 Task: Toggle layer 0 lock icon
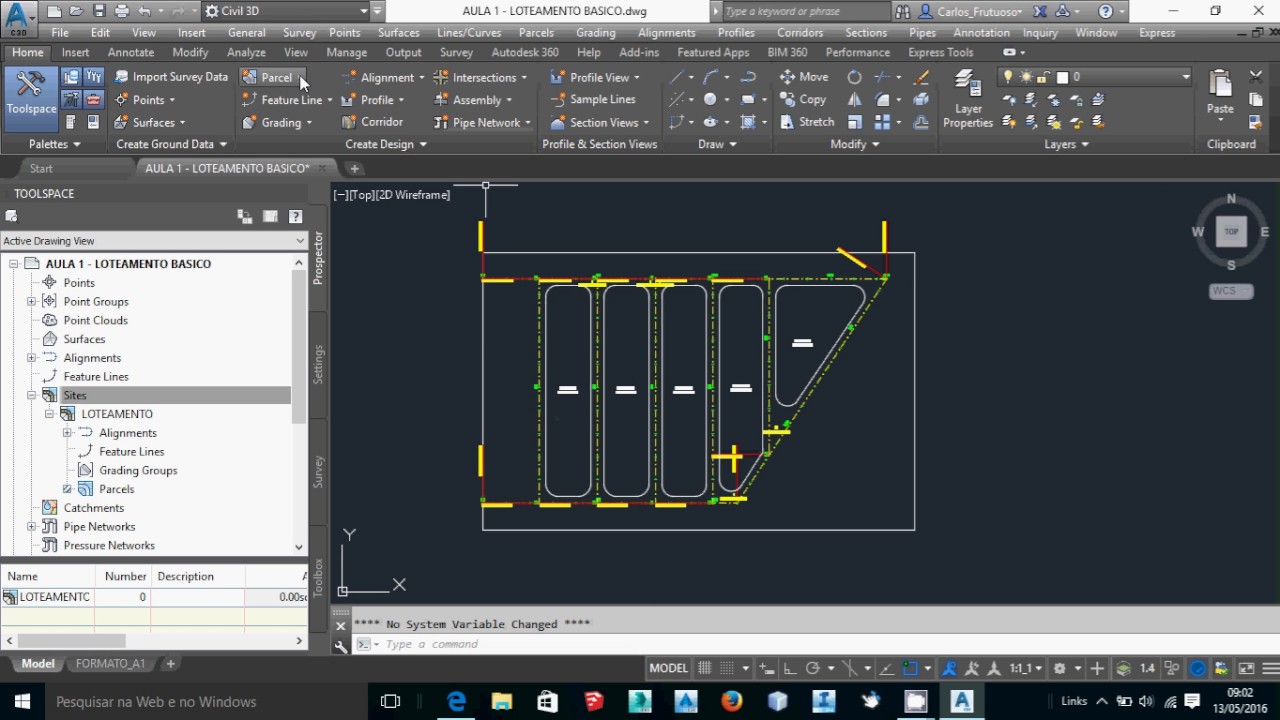point(1043,77)
